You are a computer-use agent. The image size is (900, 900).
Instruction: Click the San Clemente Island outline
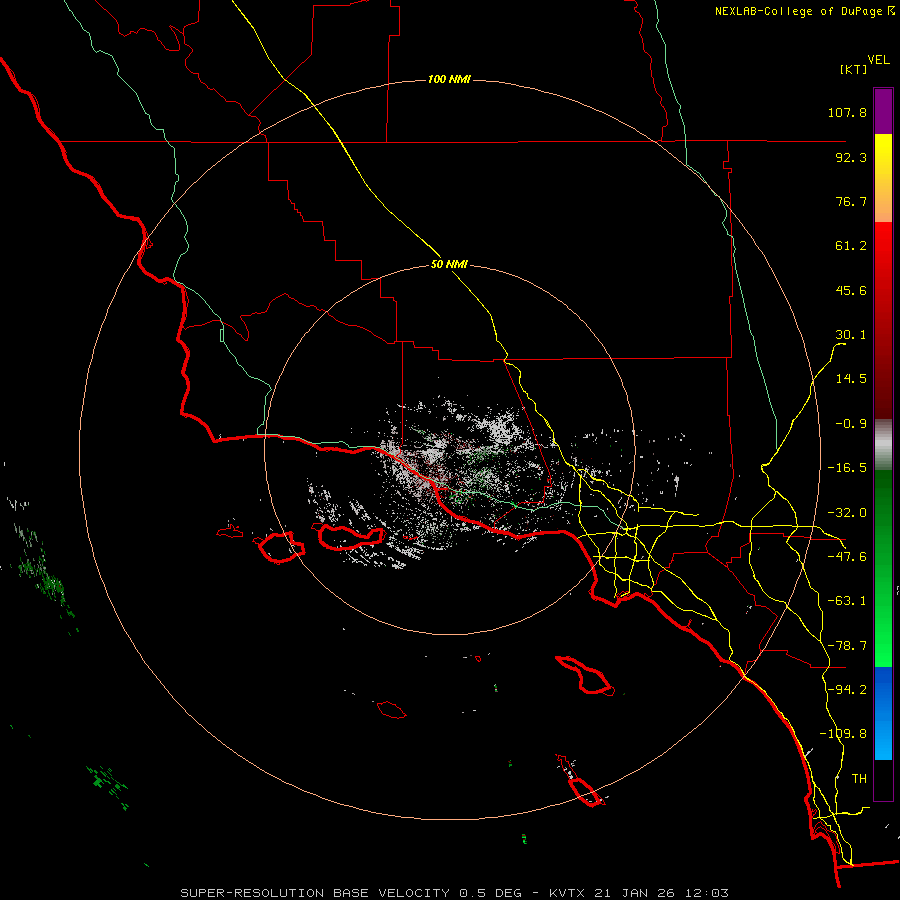pyautogui.click(x=579, y=781)
